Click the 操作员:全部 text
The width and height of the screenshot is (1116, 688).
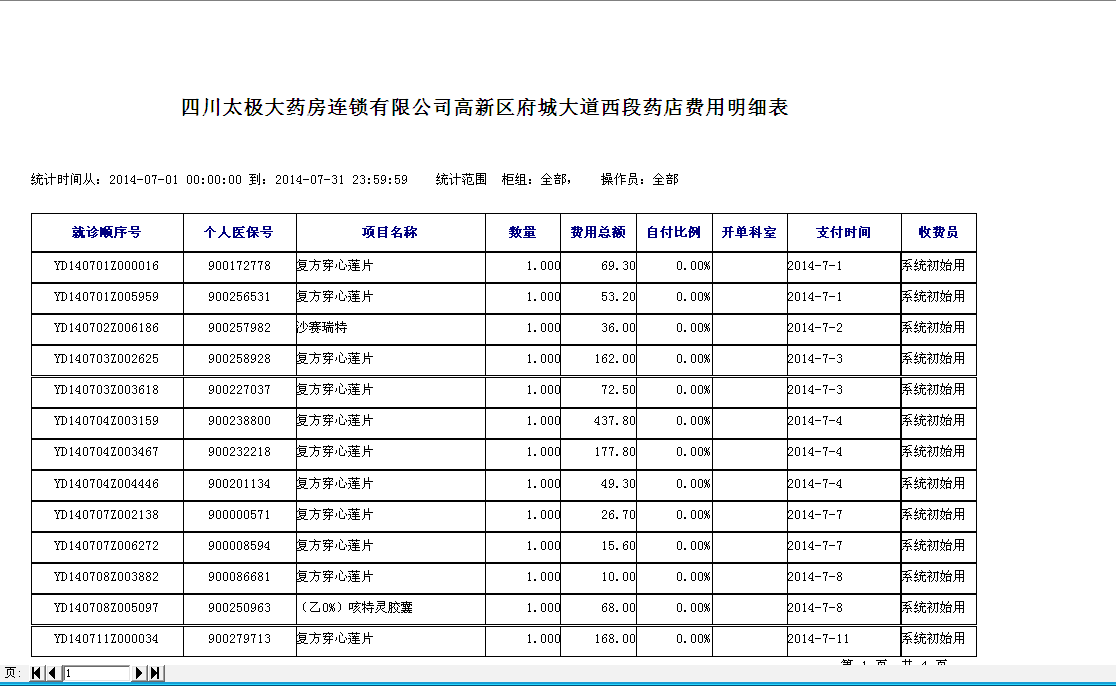(x=639, y=179)
